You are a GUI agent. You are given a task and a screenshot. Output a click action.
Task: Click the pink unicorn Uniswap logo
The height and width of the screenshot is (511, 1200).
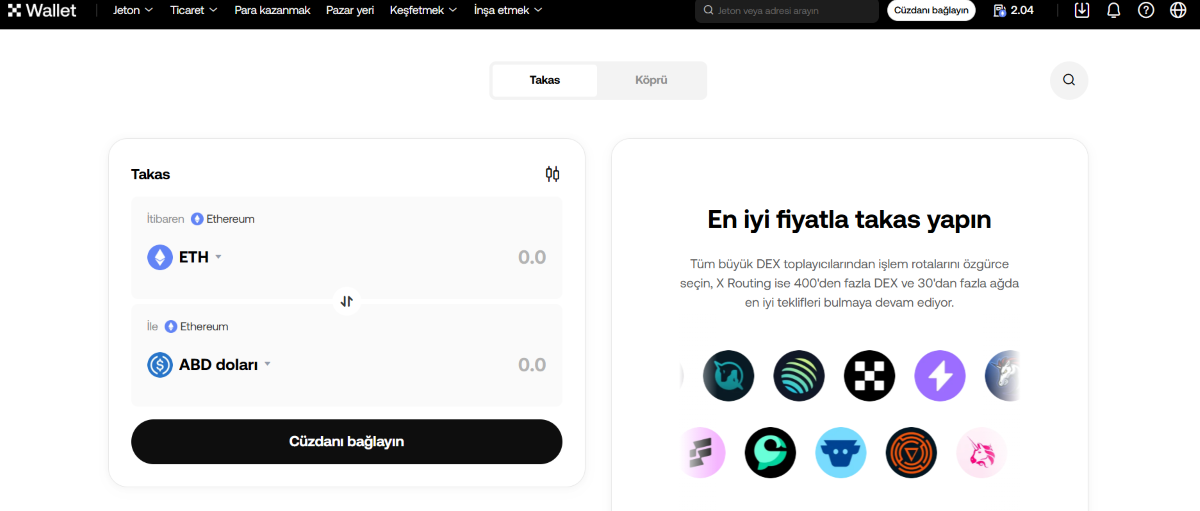[982, 453]
